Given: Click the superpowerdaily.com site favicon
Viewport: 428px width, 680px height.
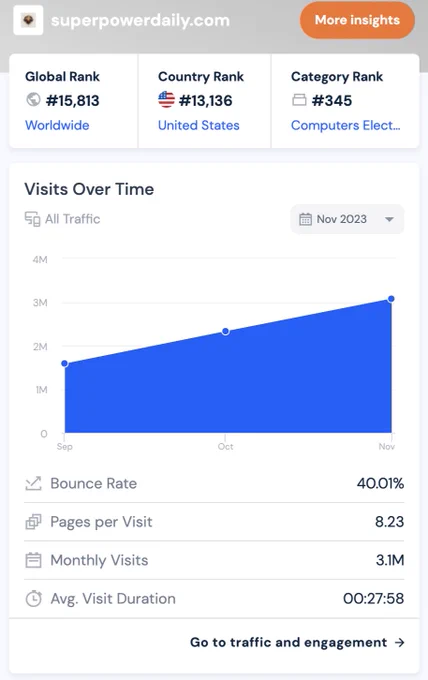Looking at the screenshot, I should click(x=28, y=20).
